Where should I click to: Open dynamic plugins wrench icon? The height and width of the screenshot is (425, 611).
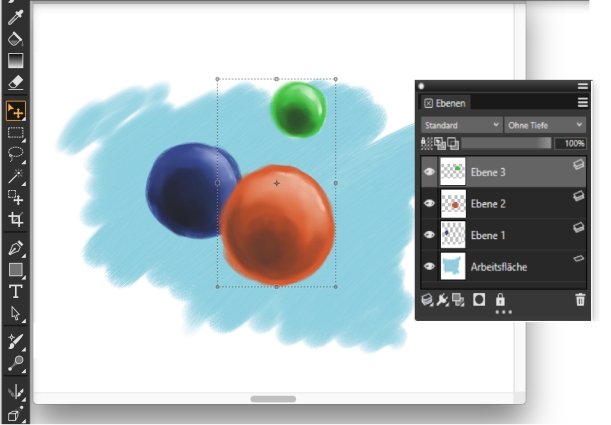click(443, 300)
